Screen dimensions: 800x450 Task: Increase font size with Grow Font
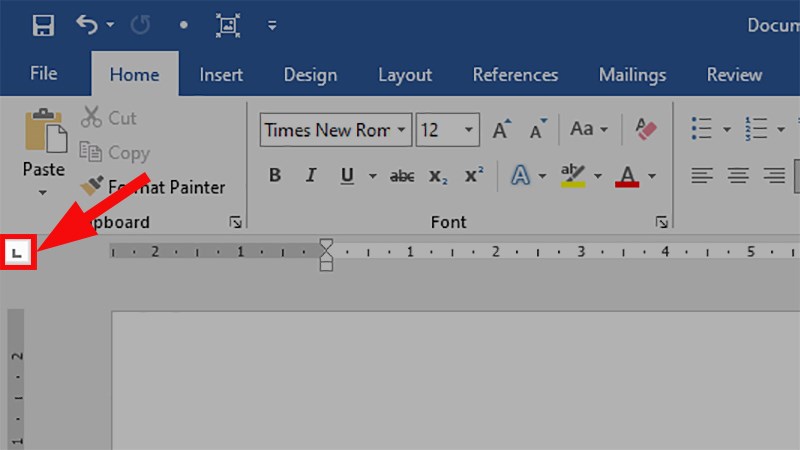tap(502, 129)
